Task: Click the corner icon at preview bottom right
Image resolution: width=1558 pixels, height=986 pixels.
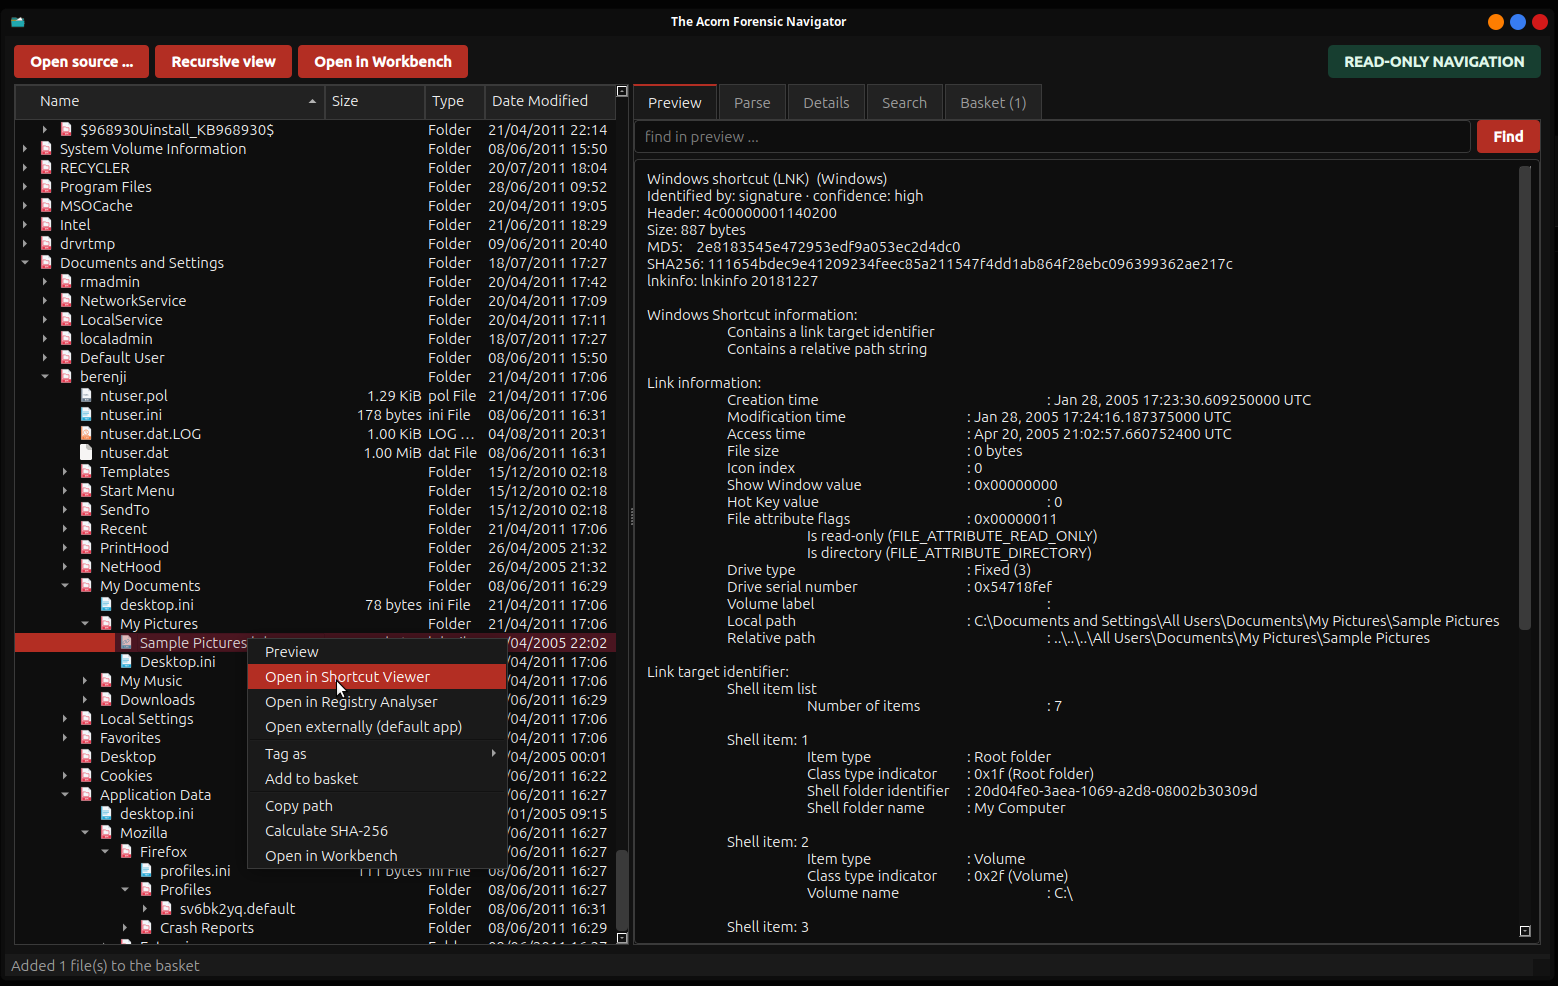Action: (x=1525, y=931)
